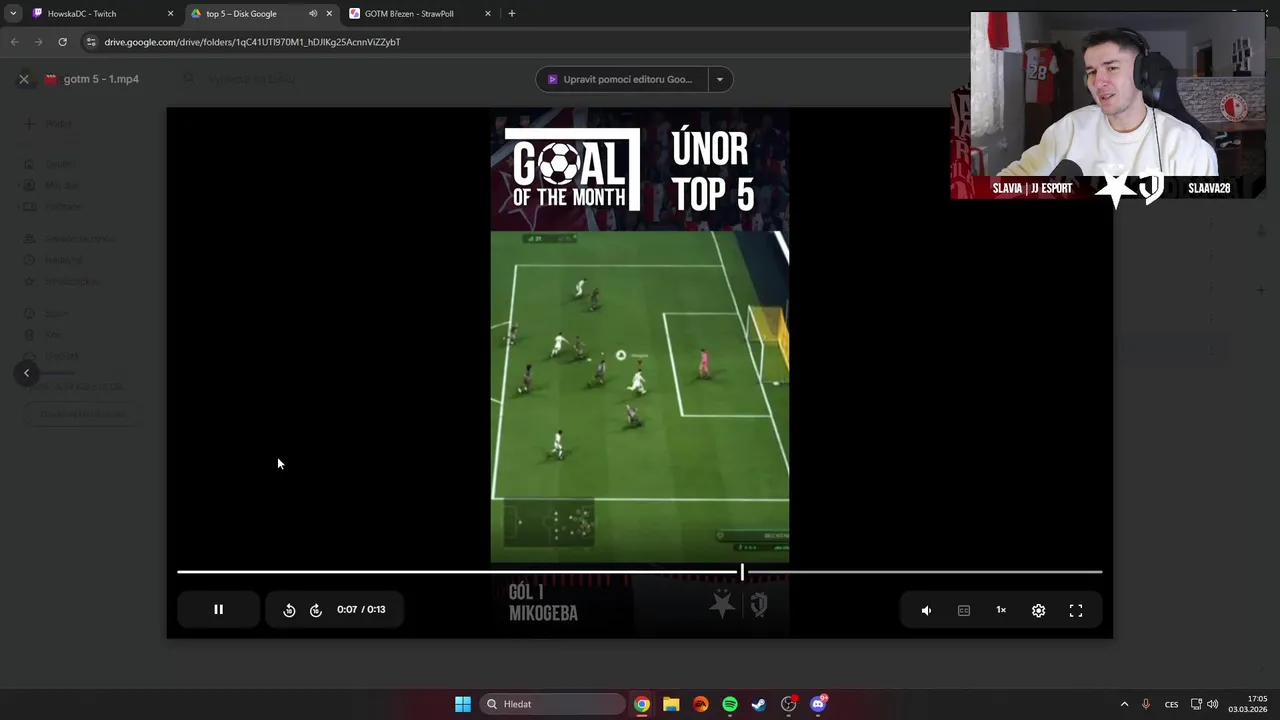Close the HowskaDC - Twitch tab
1280x720 pixels.
click(x=170, y=14)
